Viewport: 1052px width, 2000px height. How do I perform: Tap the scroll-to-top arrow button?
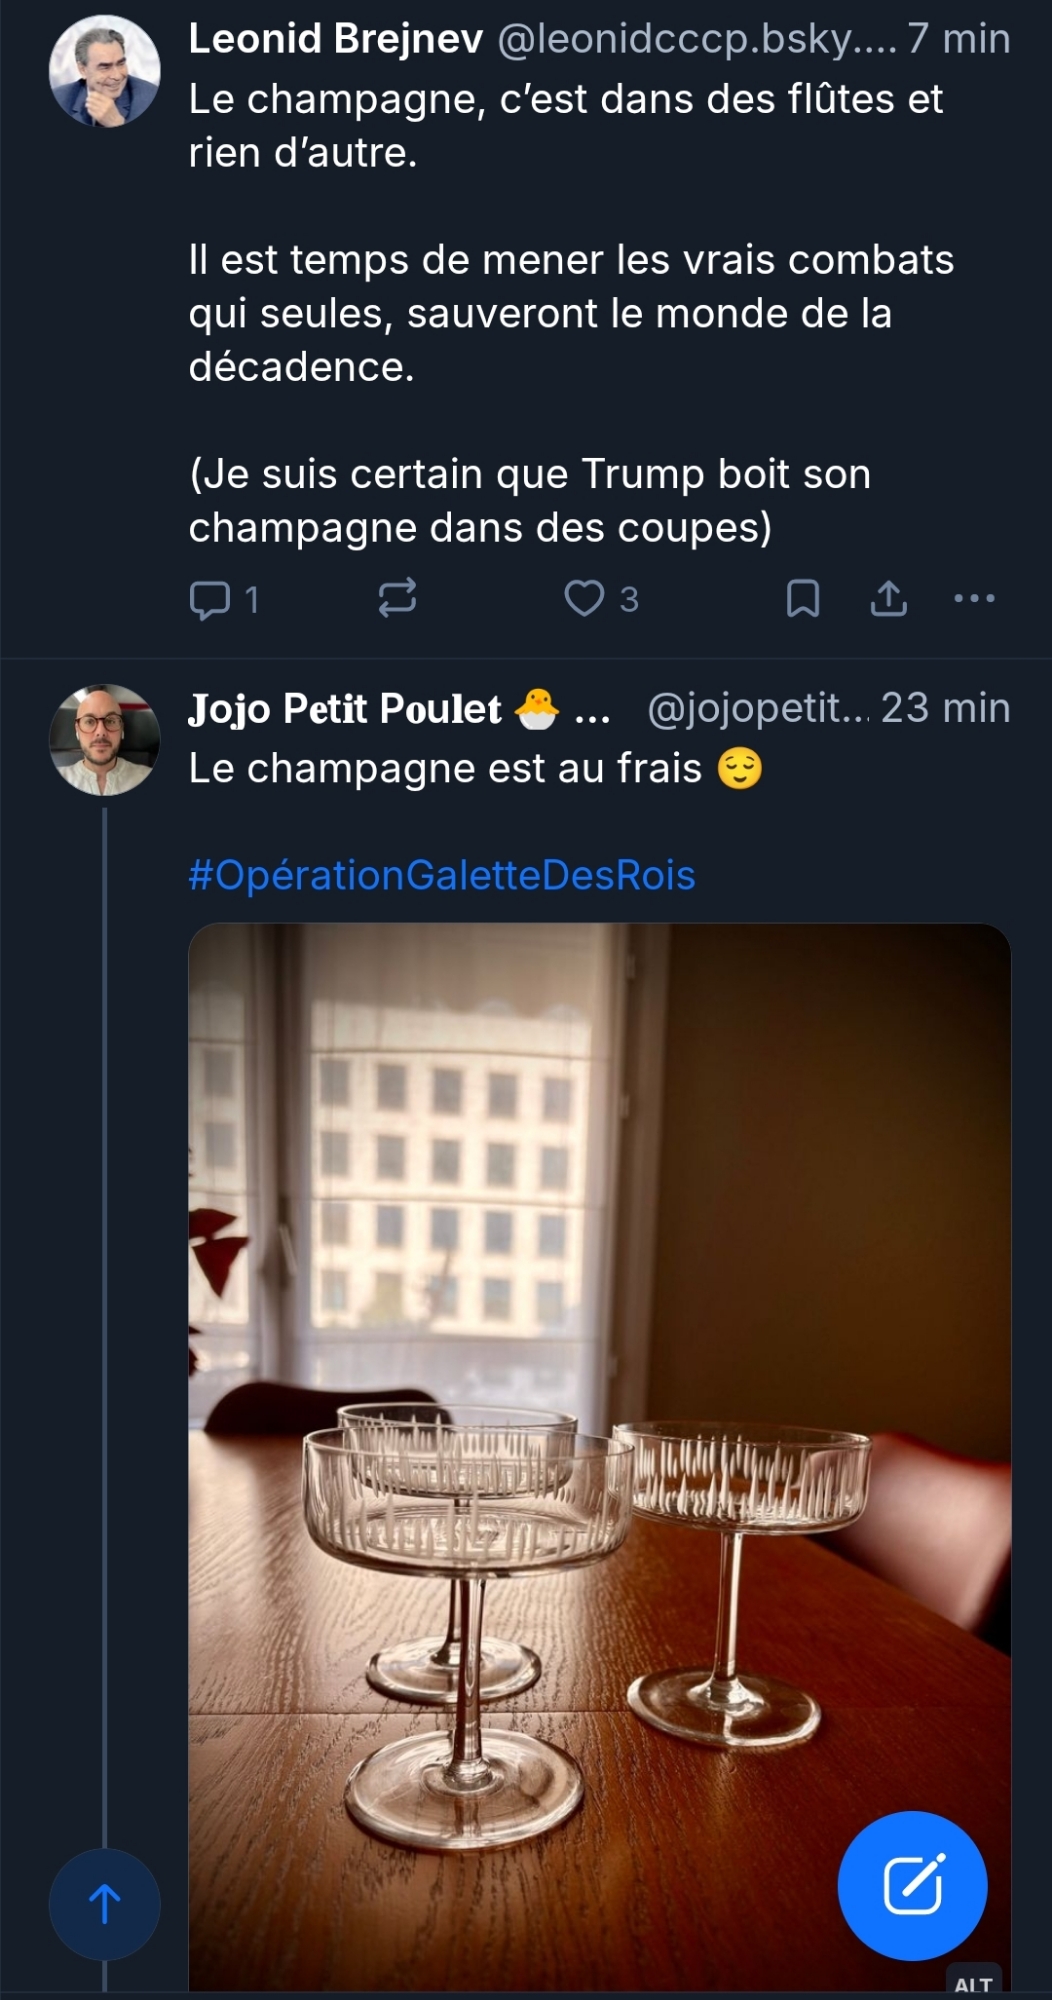pos(105,1904)
